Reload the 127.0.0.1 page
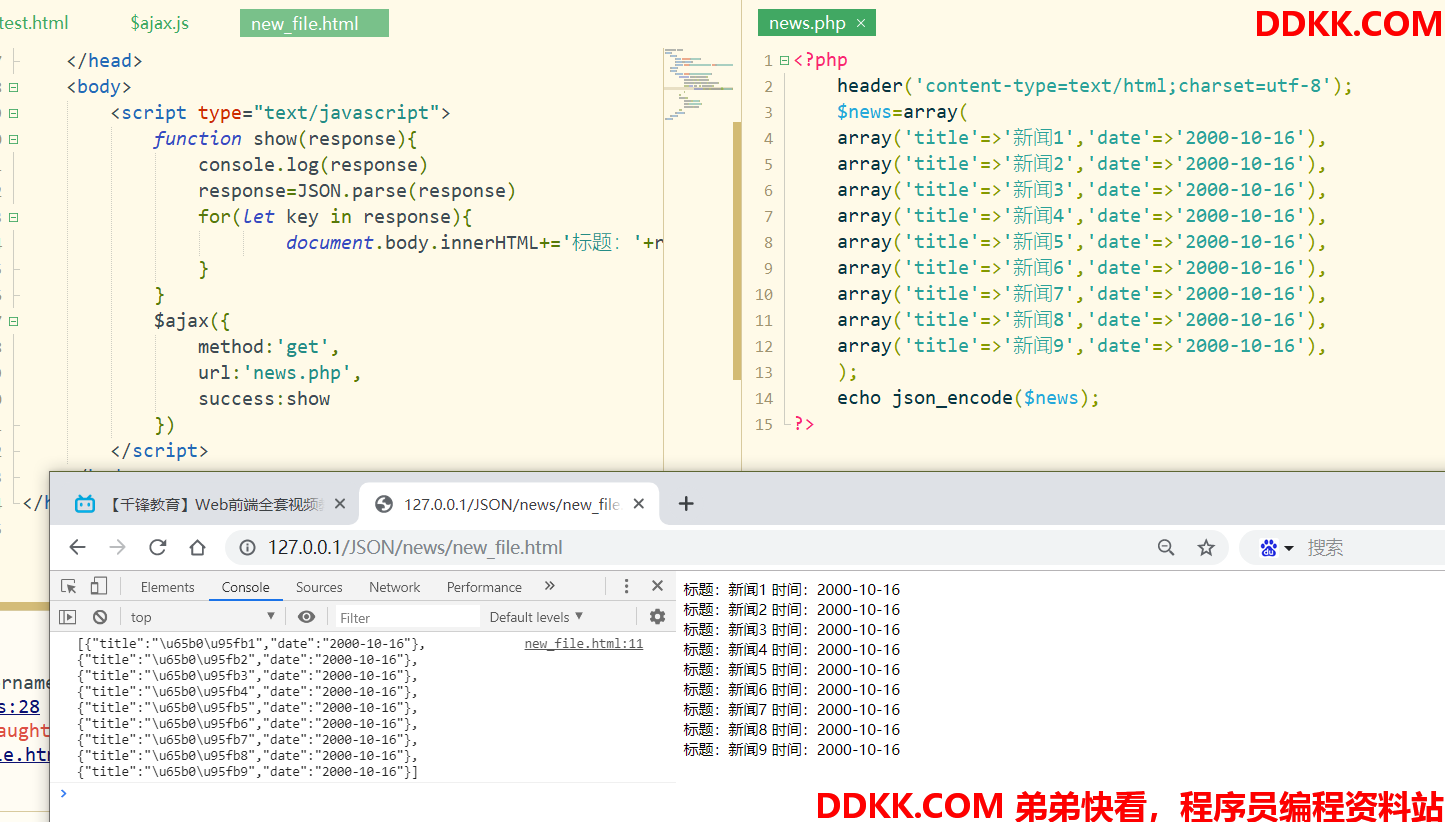 click(x=157, y=547)
